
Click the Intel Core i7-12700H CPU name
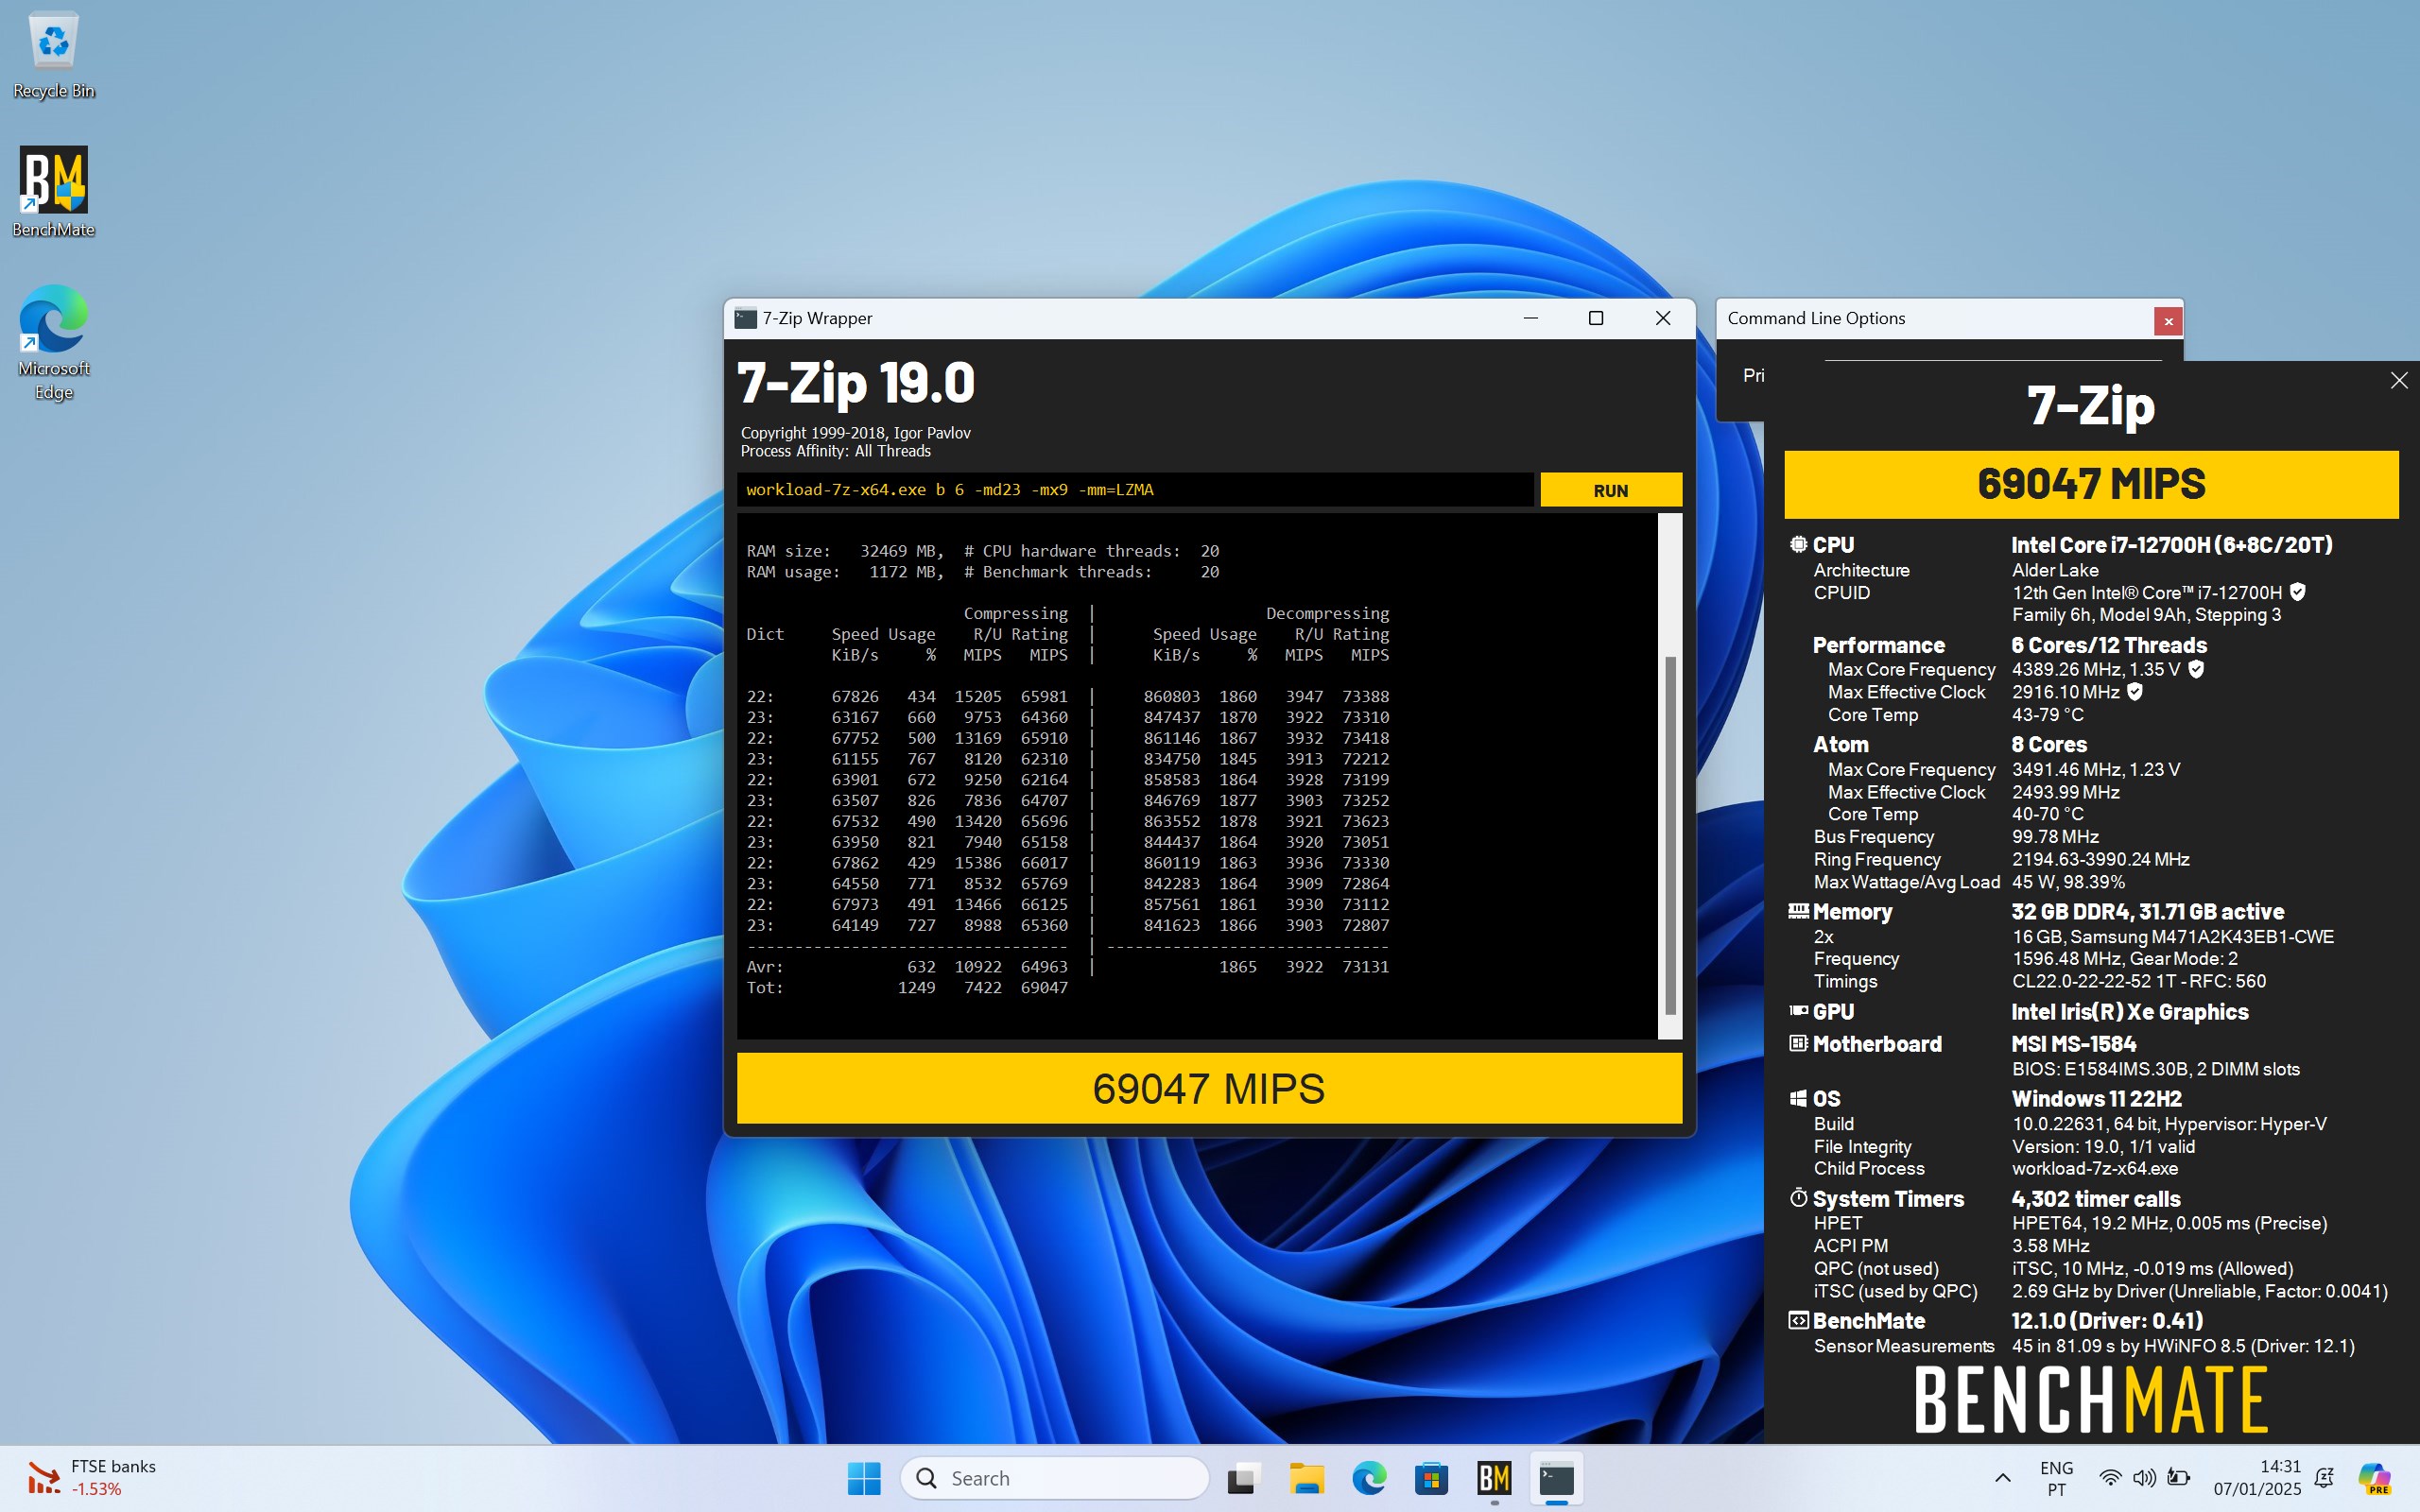pyautogui.click(x=2171, y=545)
